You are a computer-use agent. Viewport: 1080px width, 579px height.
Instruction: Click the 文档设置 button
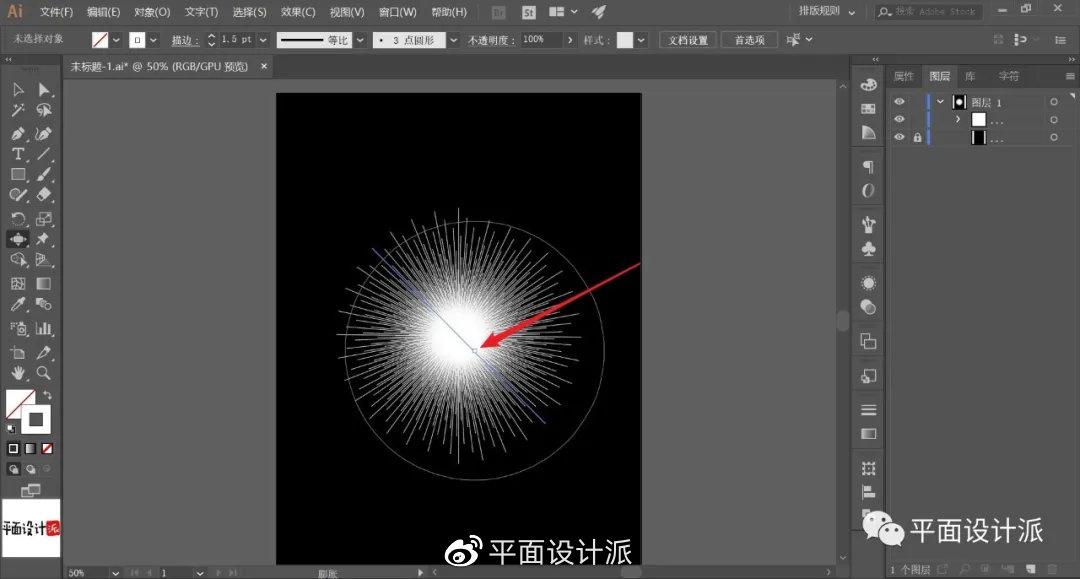coord(687,40)
